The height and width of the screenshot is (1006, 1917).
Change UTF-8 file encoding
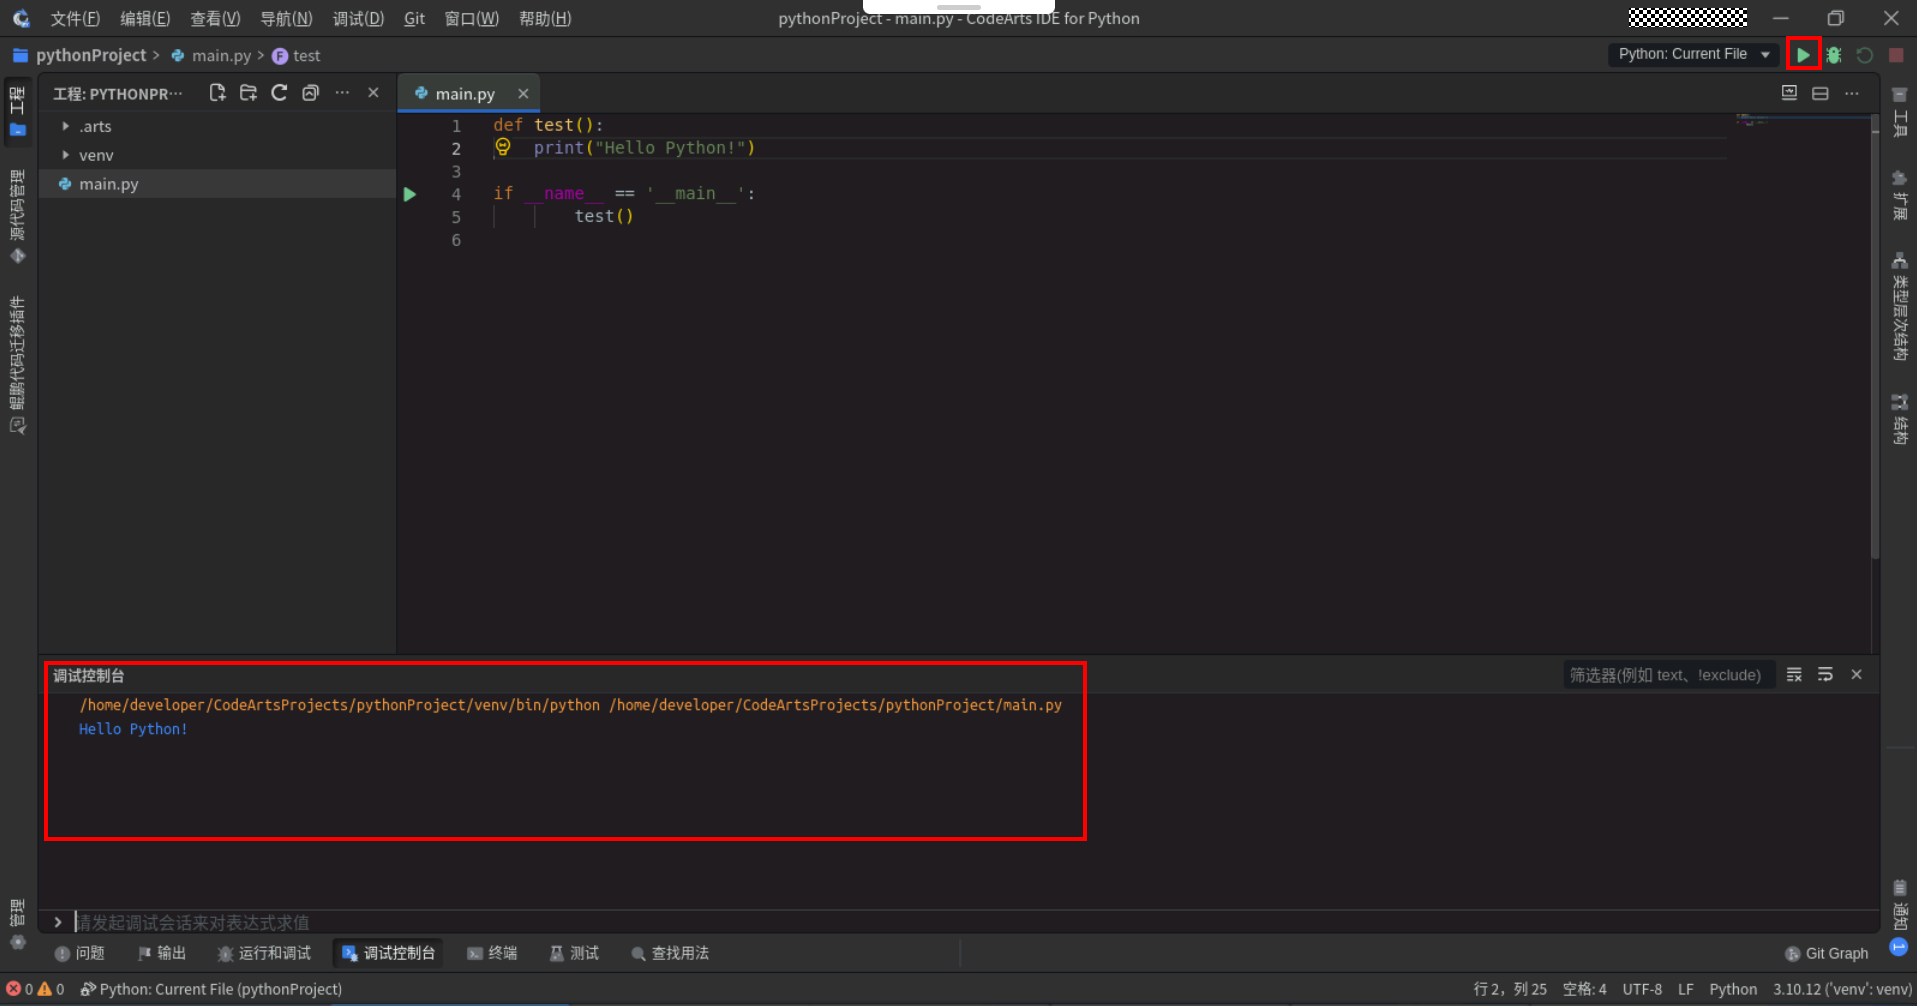coord(1642,989)
